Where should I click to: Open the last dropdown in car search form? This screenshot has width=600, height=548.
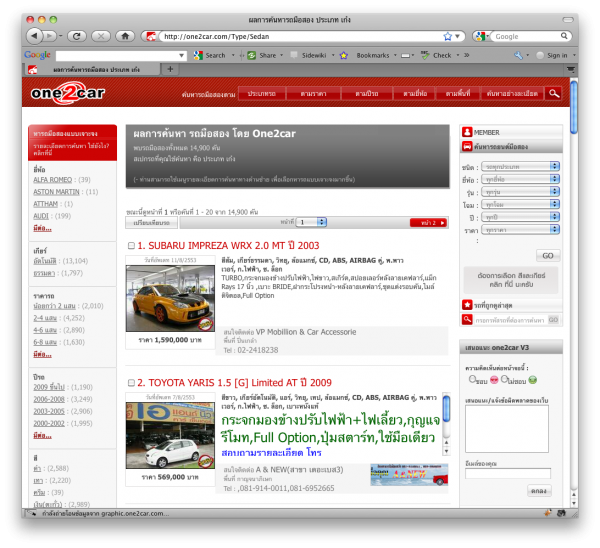(519, 229)
